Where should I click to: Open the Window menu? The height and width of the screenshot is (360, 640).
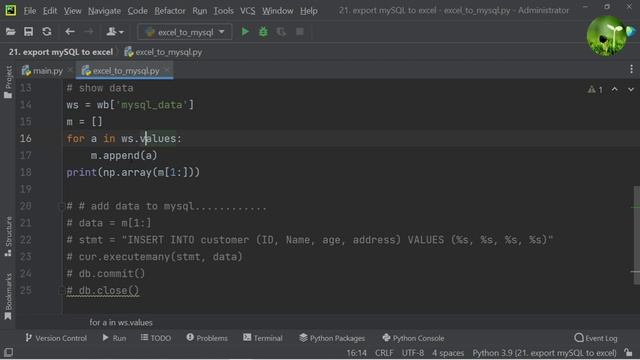pyautogui.click(x=278, y=11)
